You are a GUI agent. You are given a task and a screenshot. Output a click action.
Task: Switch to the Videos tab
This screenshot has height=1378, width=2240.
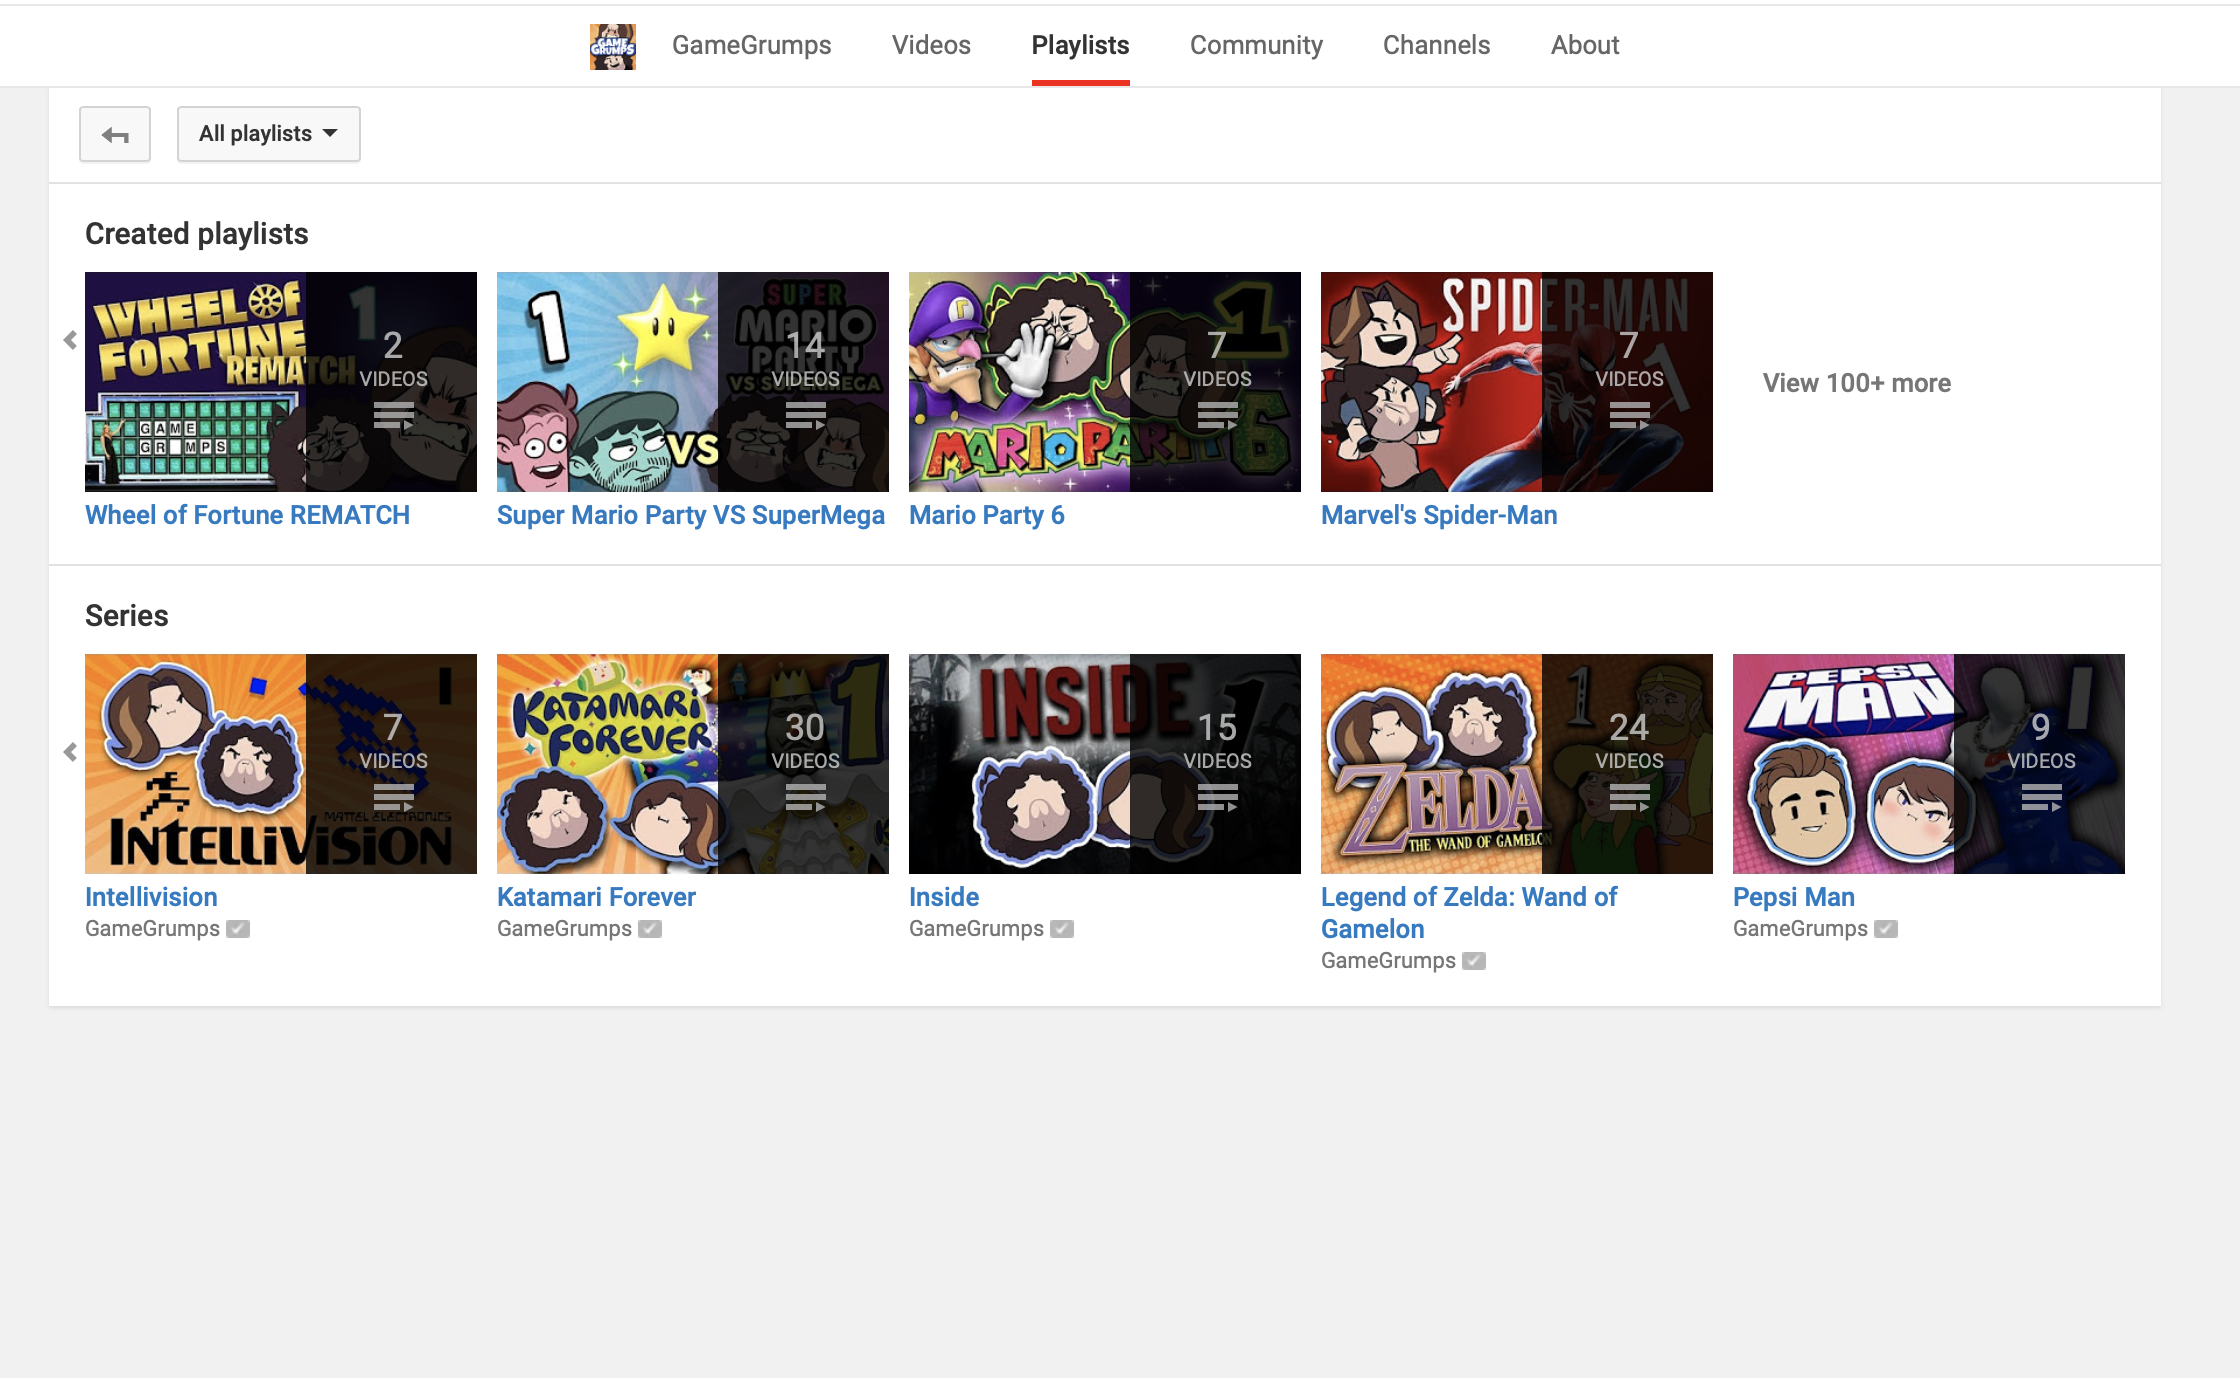931,45
